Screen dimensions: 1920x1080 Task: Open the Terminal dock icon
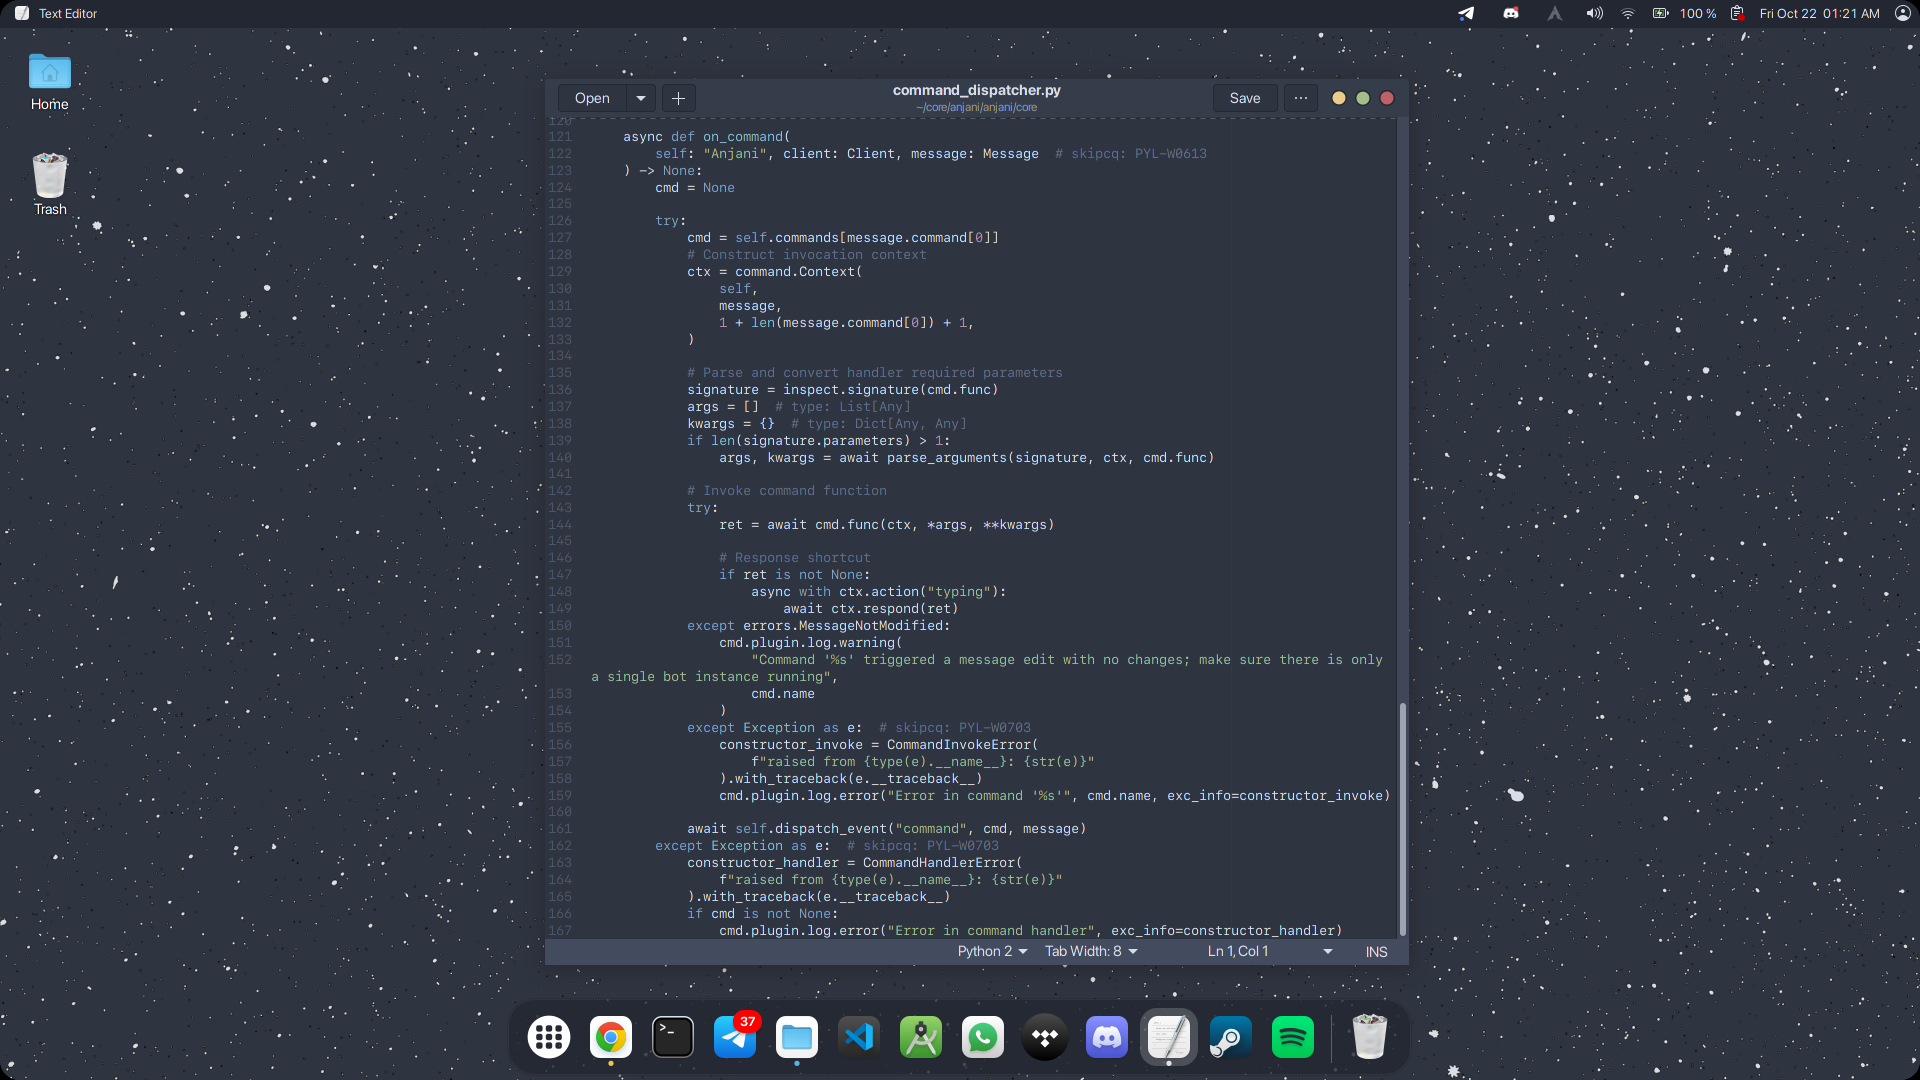coord(673,1038)
